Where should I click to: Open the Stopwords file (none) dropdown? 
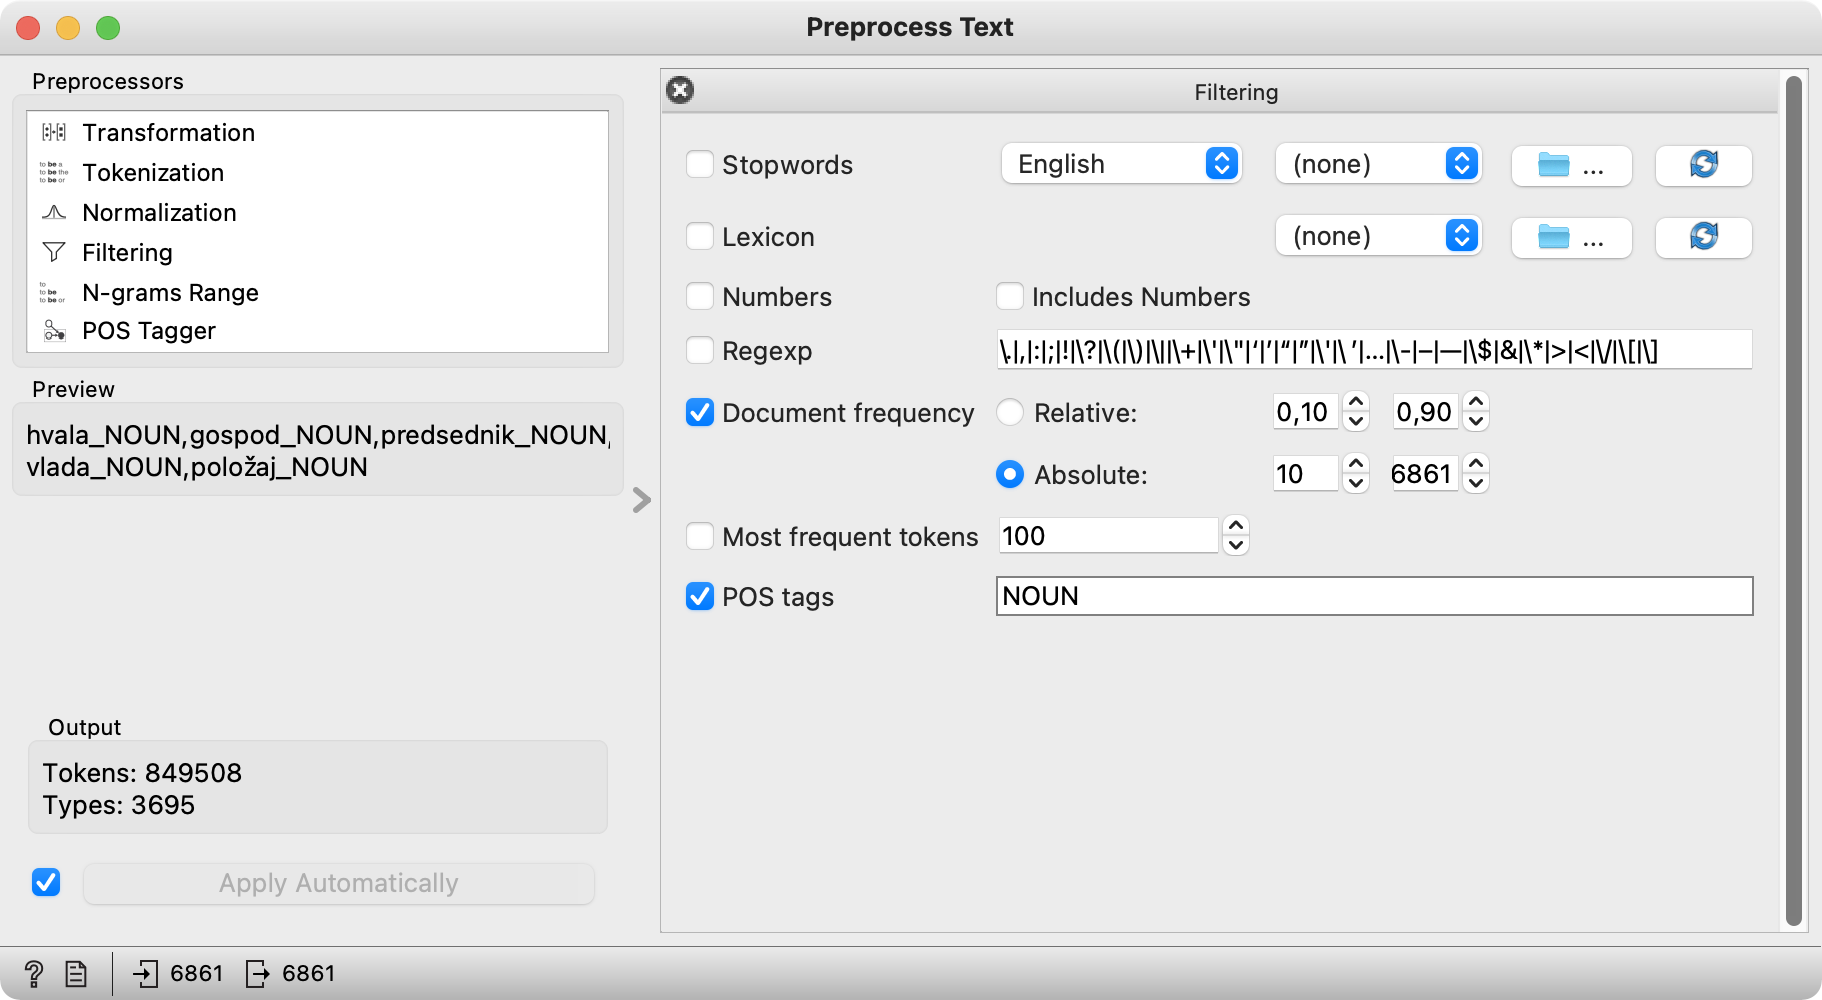(1378, 164)
